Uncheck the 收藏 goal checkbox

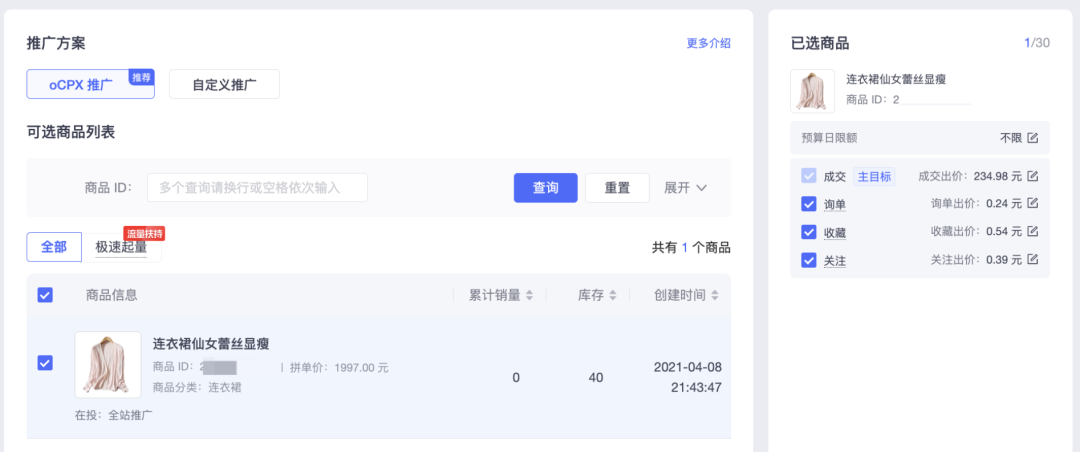(809, 232)
